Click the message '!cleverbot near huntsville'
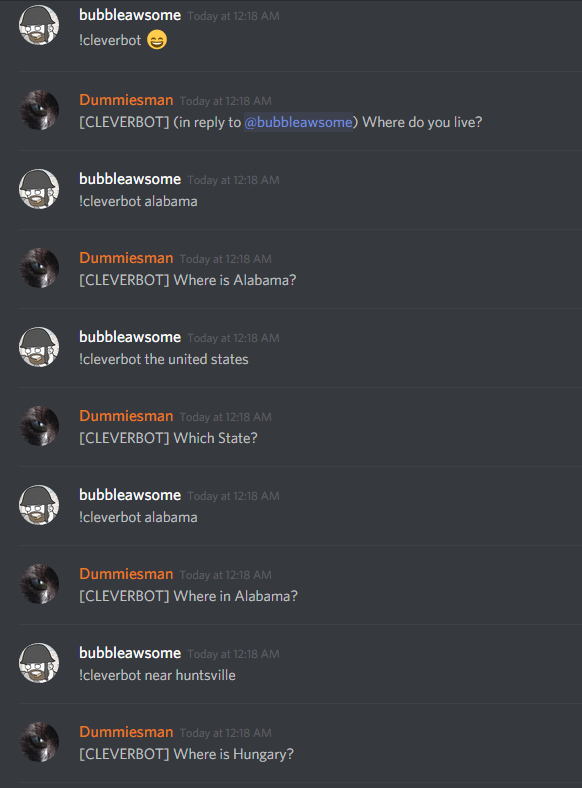This screenshot has height=788, width=582. click(157, 675)
